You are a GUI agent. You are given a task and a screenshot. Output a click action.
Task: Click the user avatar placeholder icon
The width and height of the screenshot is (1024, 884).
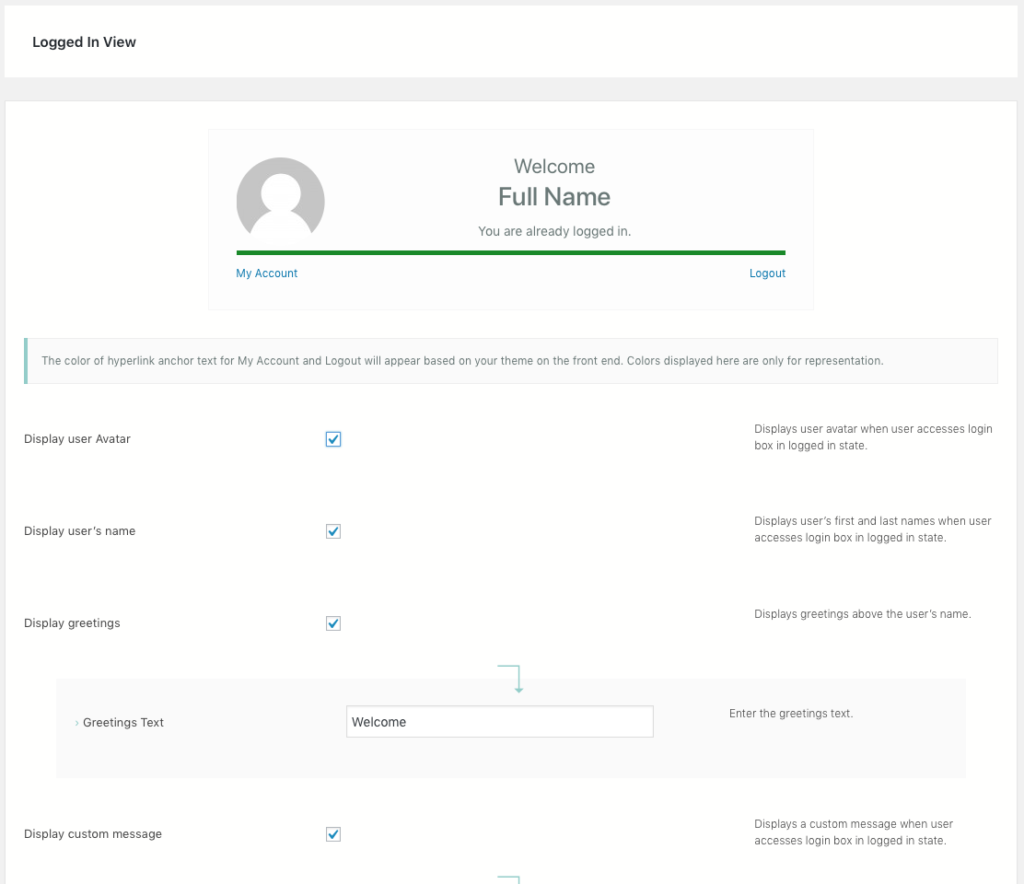pos(280,199)
